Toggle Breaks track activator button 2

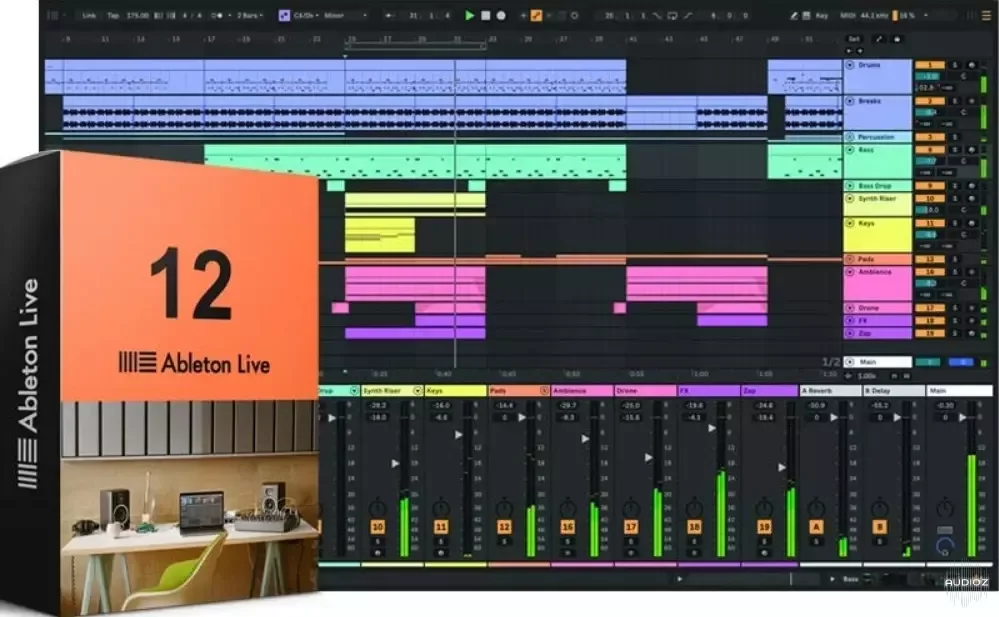pyautogui.click(x=930, y=101)
